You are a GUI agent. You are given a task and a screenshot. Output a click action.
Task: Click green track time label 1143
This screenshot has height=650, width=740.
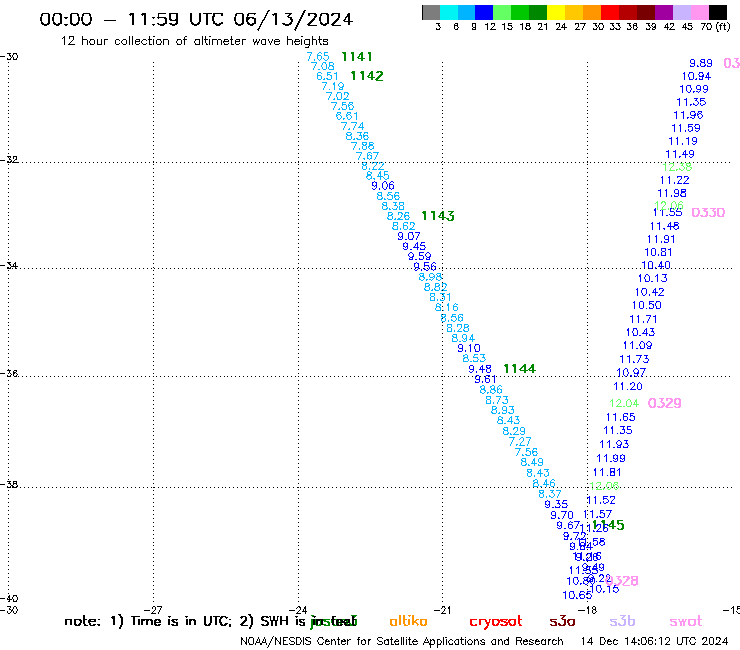tap(437, 216)
